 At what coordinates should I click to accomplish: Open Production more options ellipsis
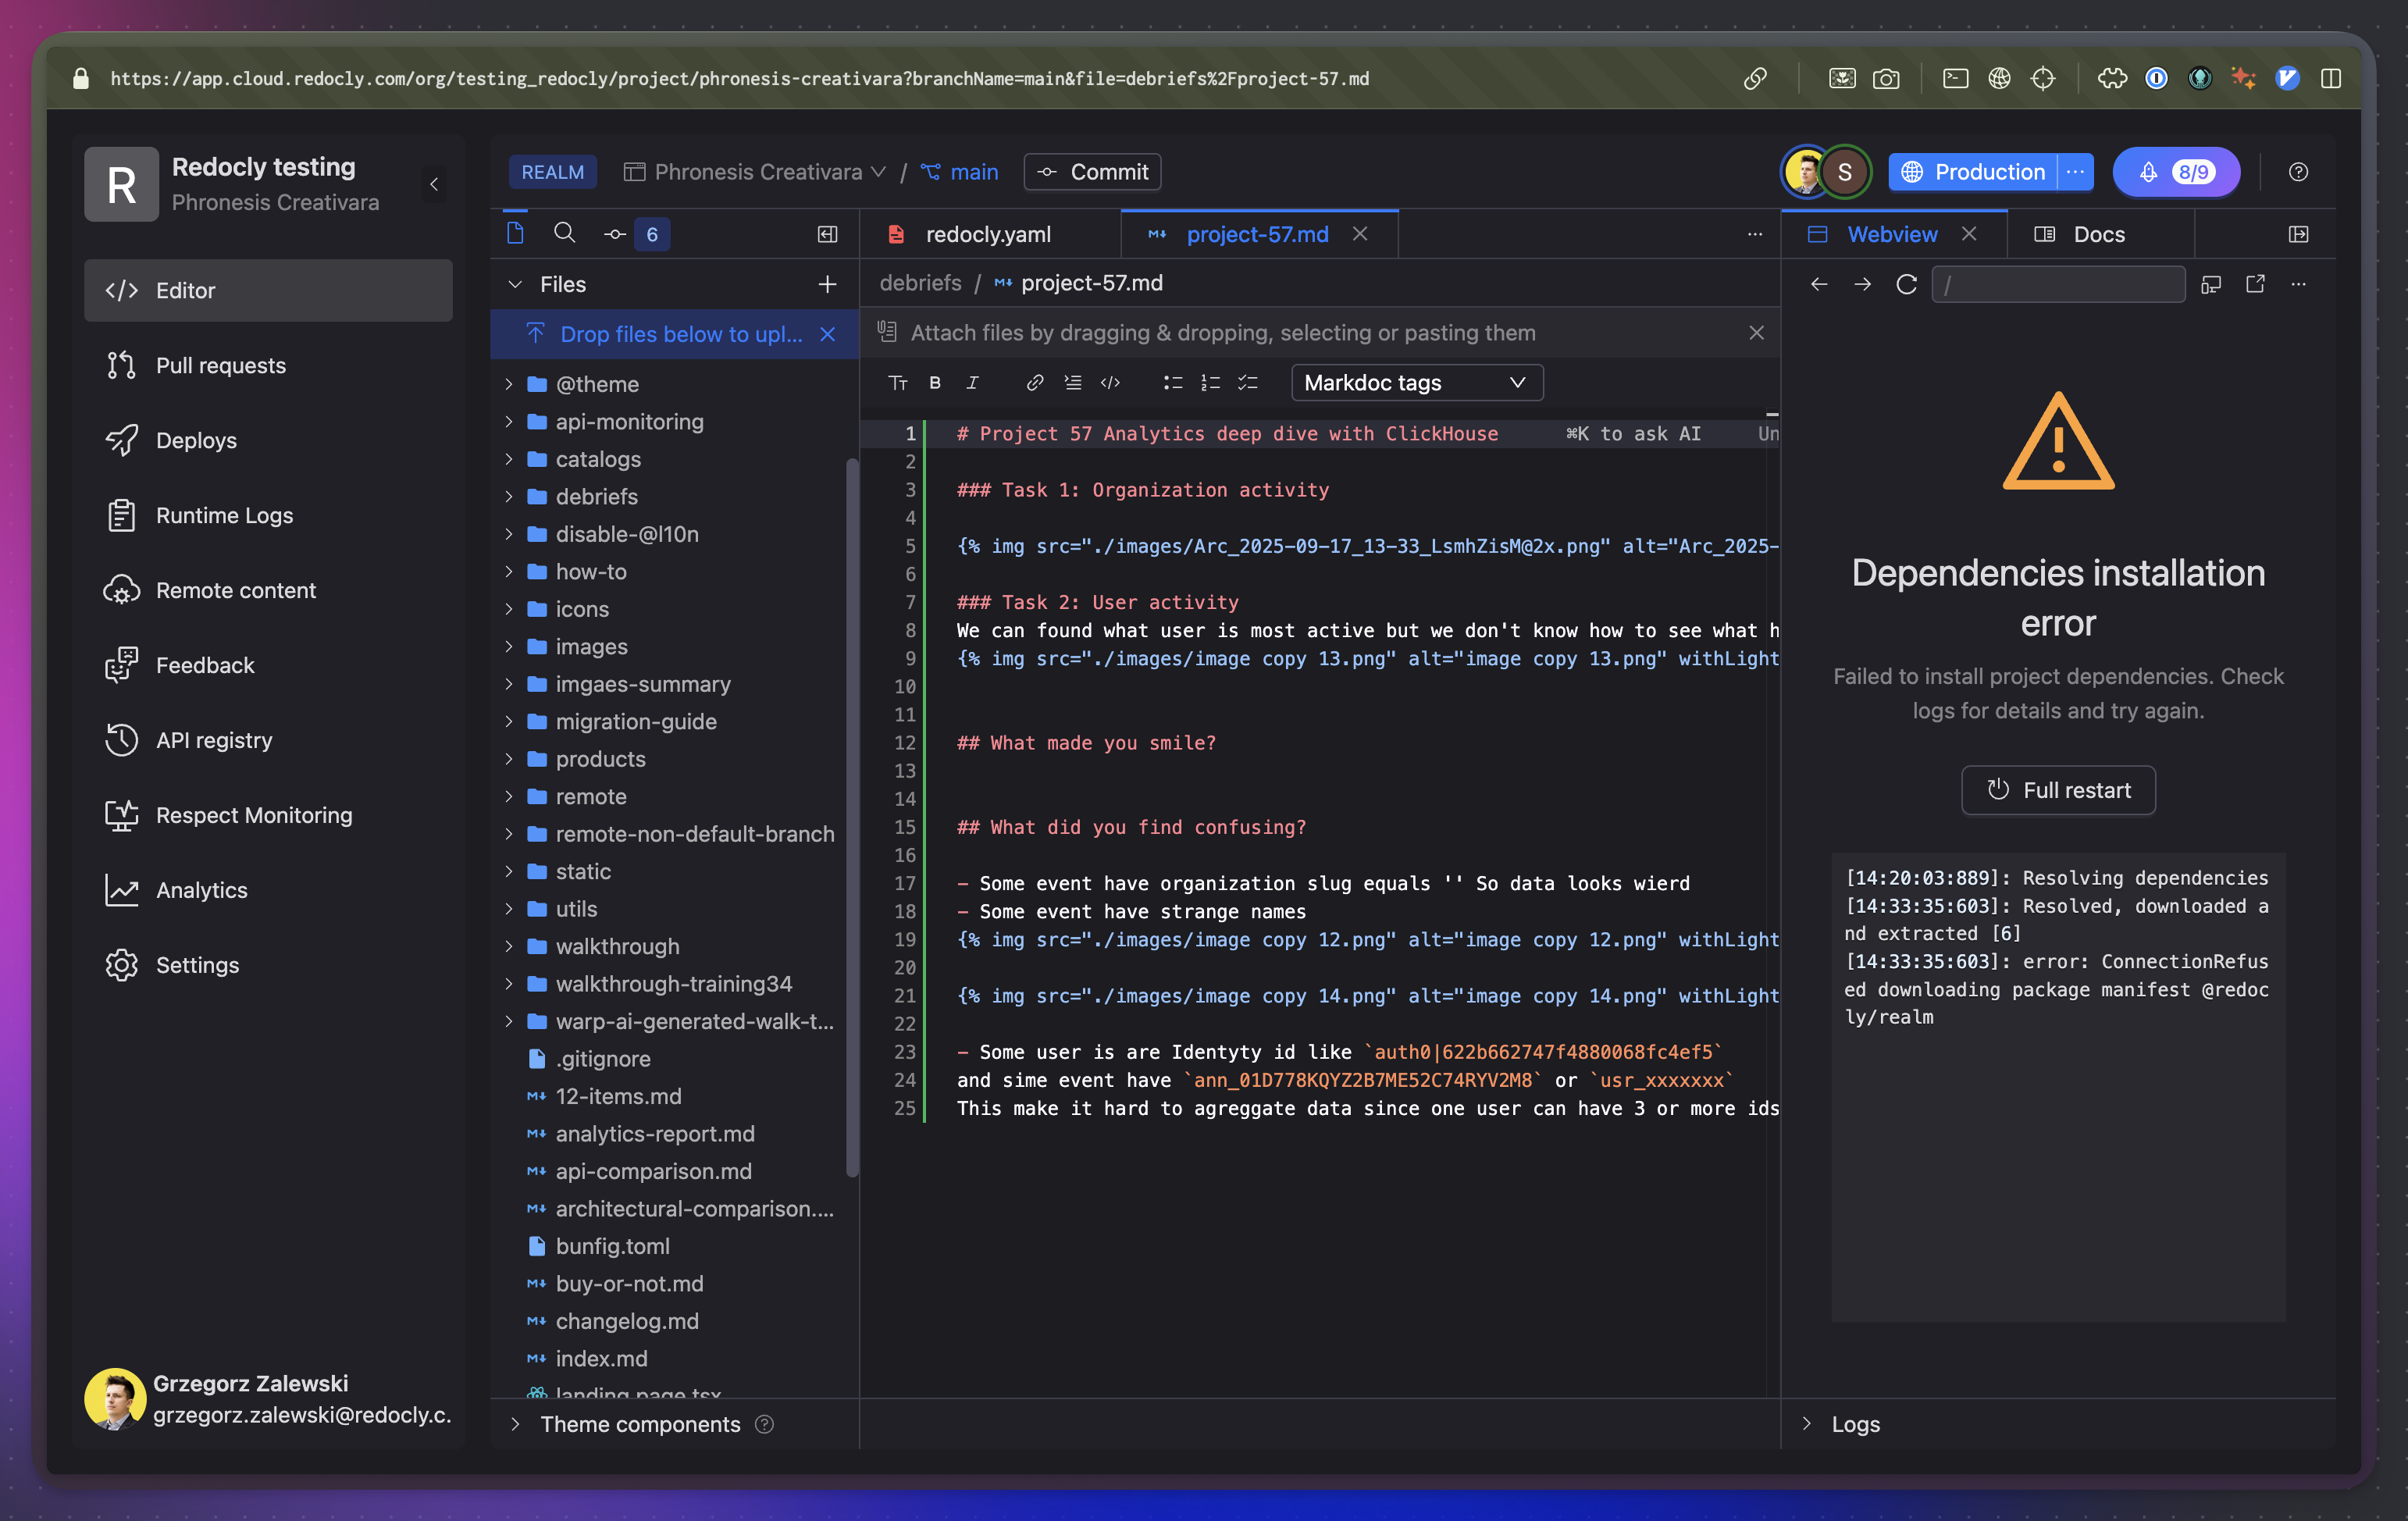(x=2076, y=172)
